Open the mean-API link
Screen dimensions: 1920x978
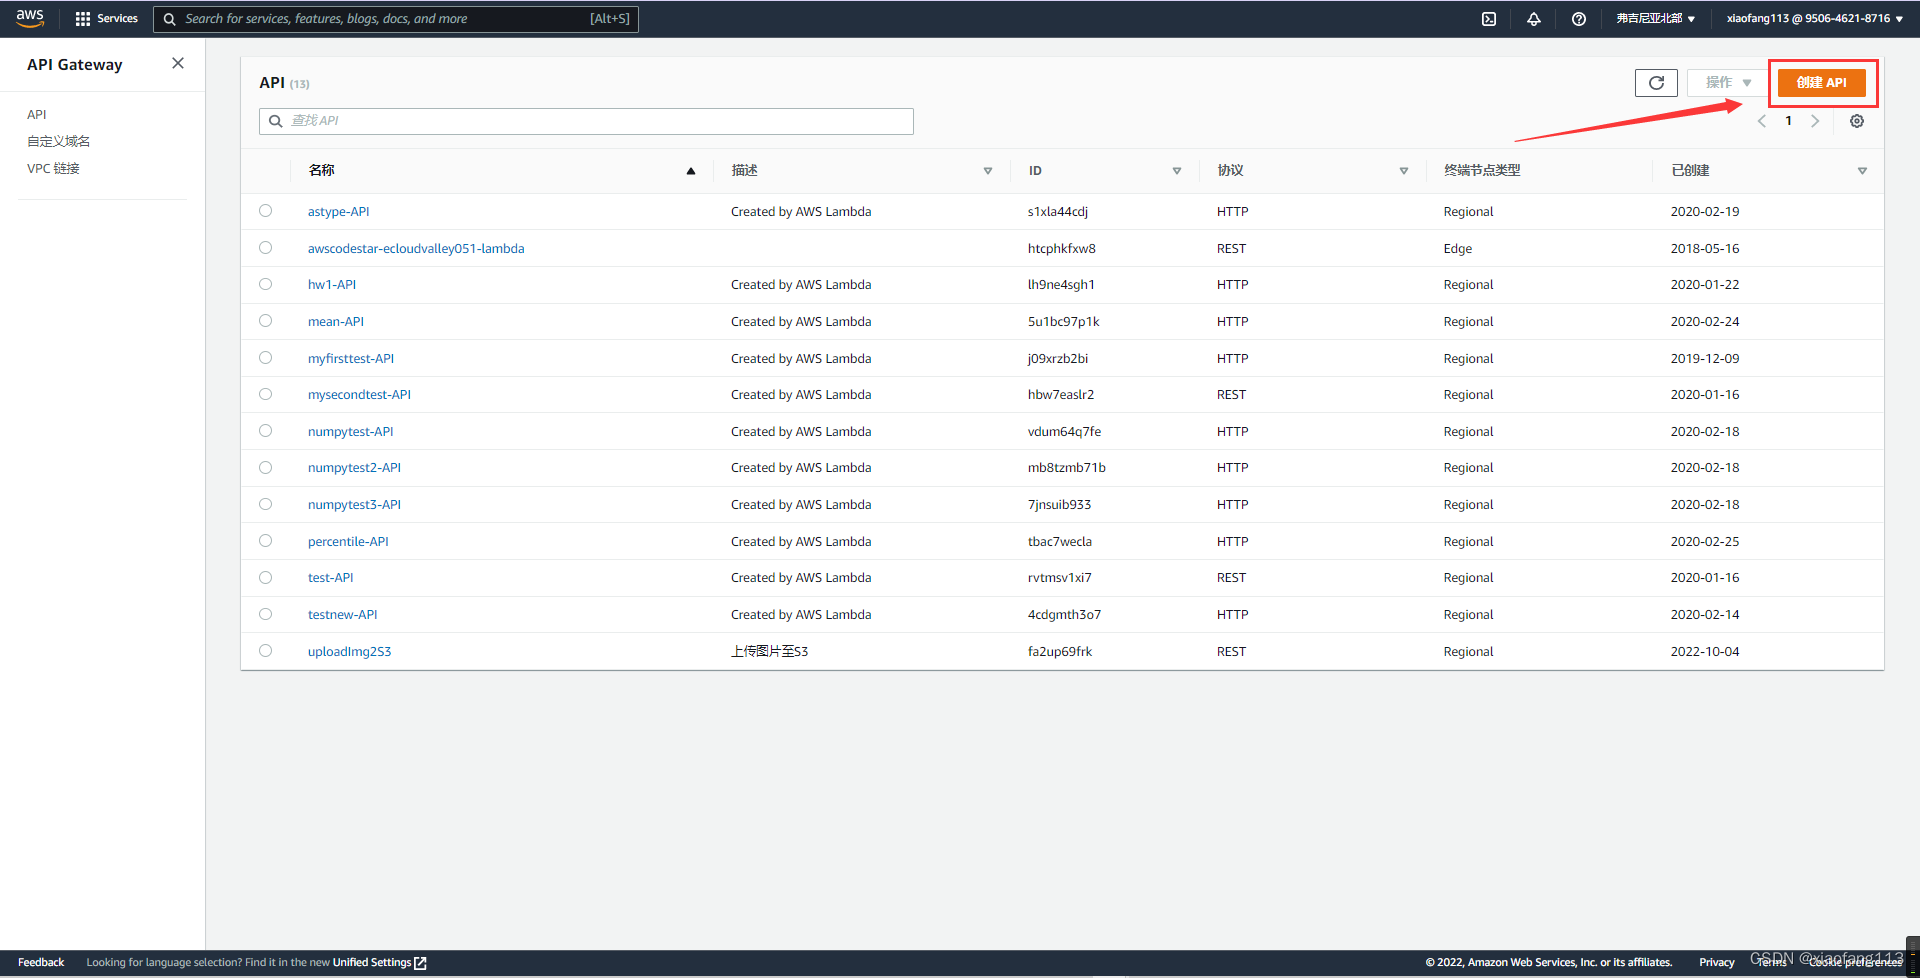(336, 322)
